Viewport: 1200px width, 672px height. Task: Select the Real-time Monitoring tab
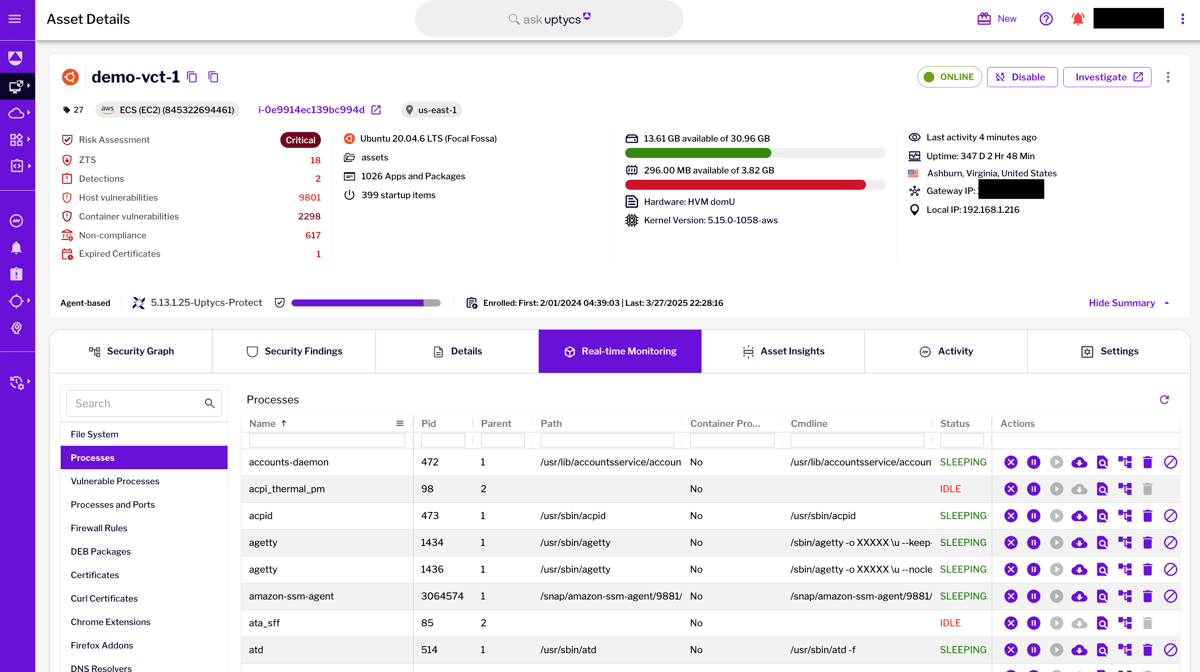pos(620,352)
